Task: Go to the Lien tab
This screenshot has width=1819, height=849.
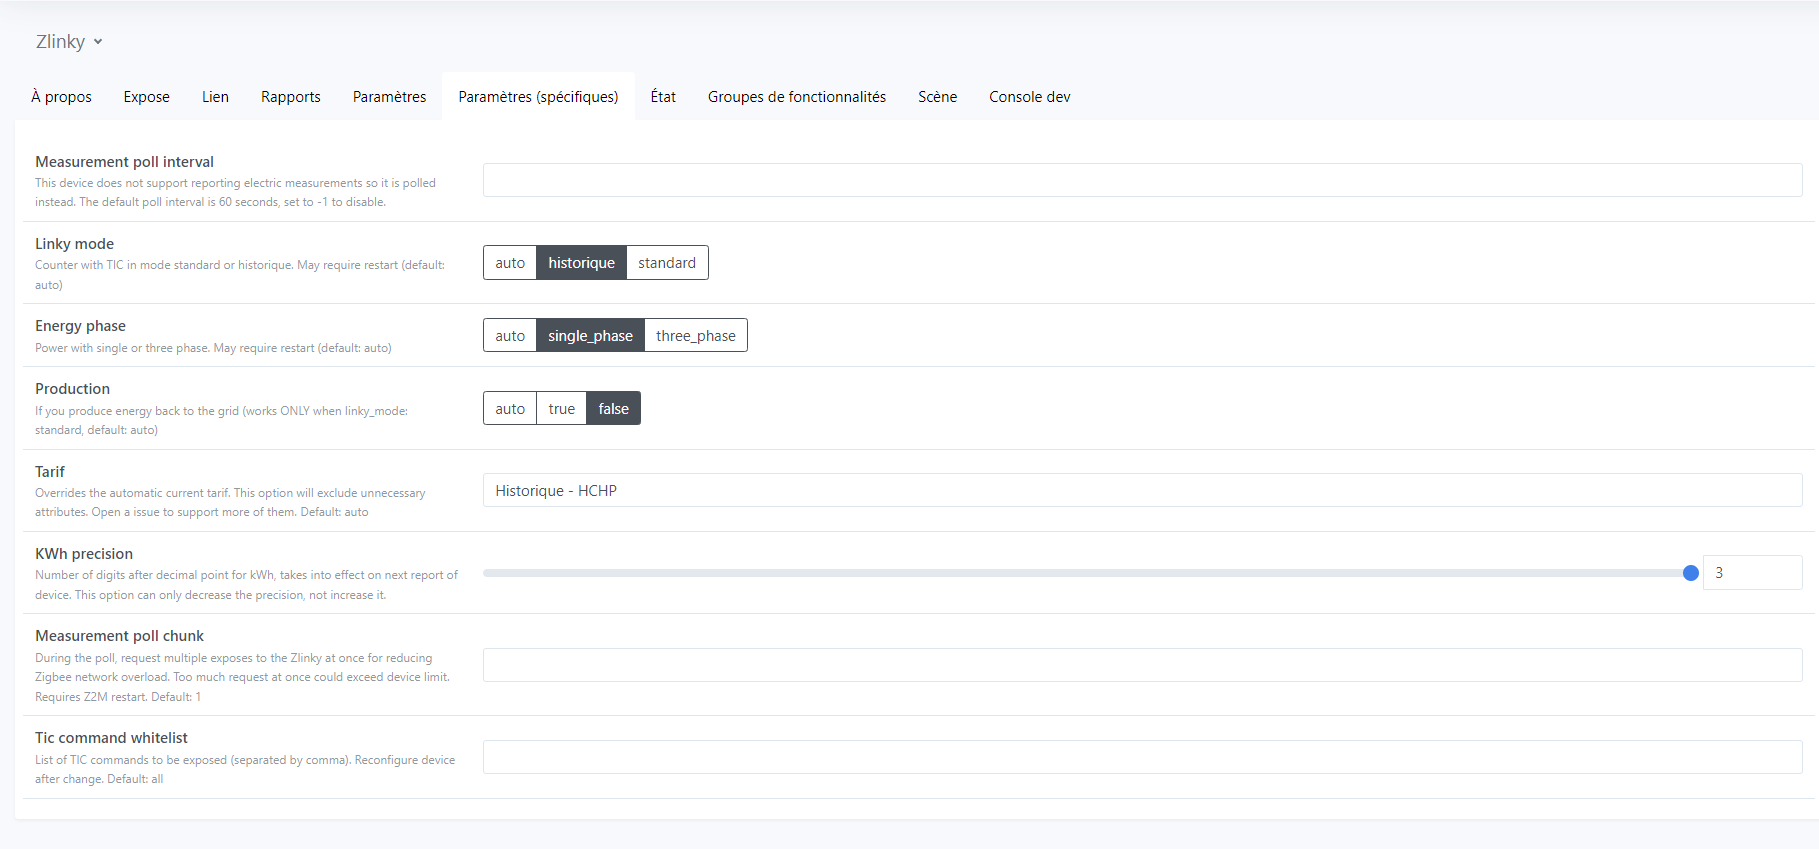Action: [x=215, y=97]
